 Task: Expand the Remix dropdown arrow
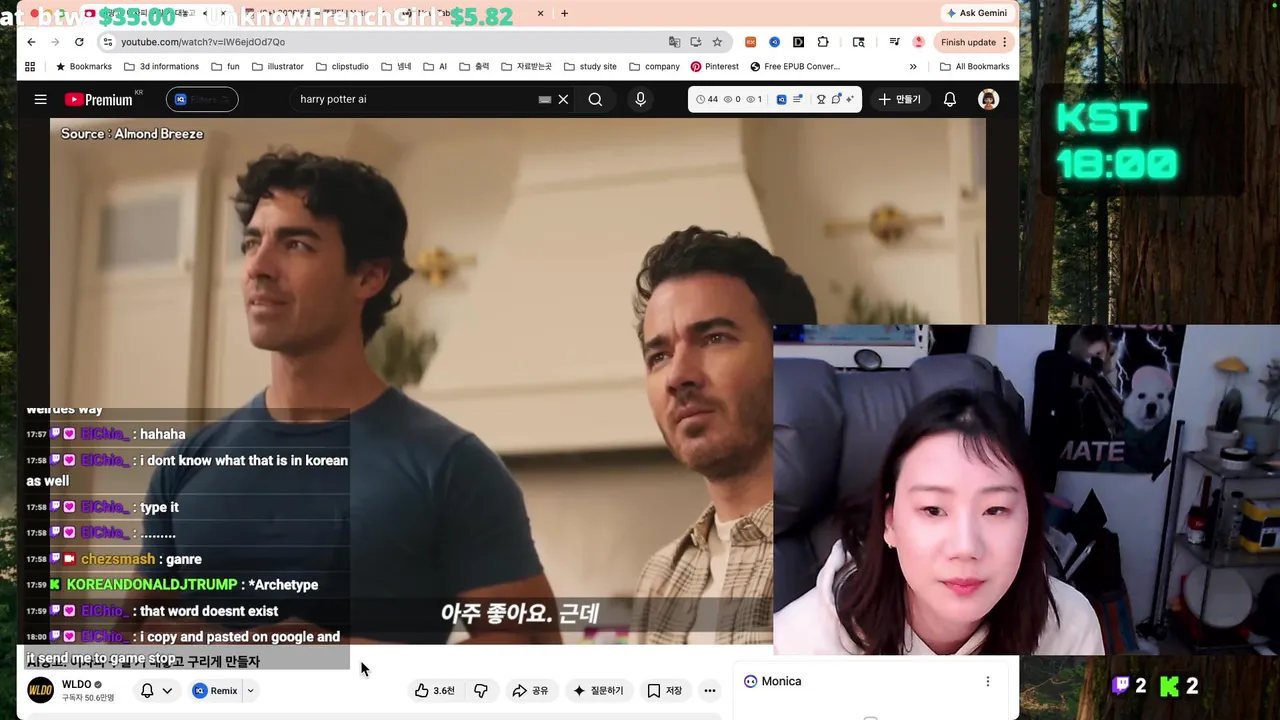click(250, 690)
